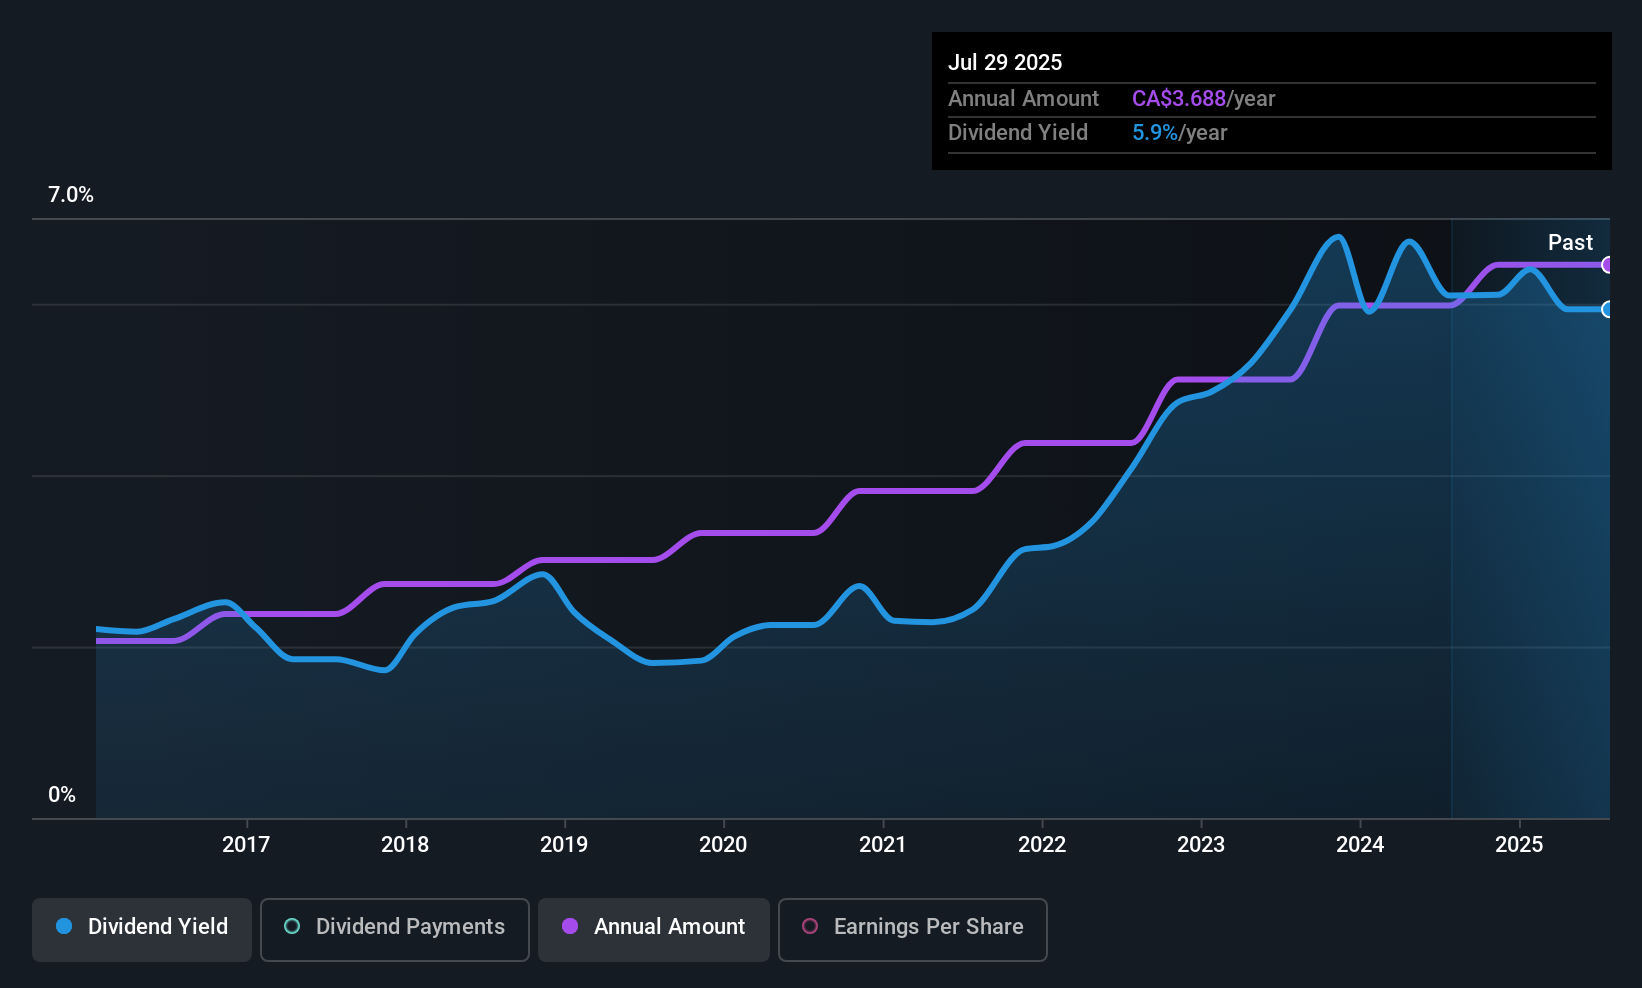Click the blue Dividend Yield legend dot
Viewport: 1642px width, 988px height.
coord(64,927)
